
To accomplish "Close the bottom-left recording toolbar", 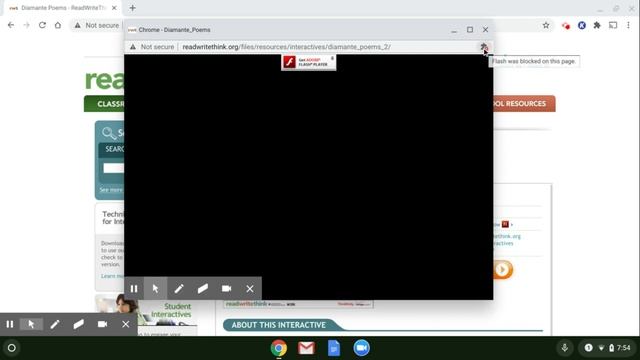I will coord(126,324).
